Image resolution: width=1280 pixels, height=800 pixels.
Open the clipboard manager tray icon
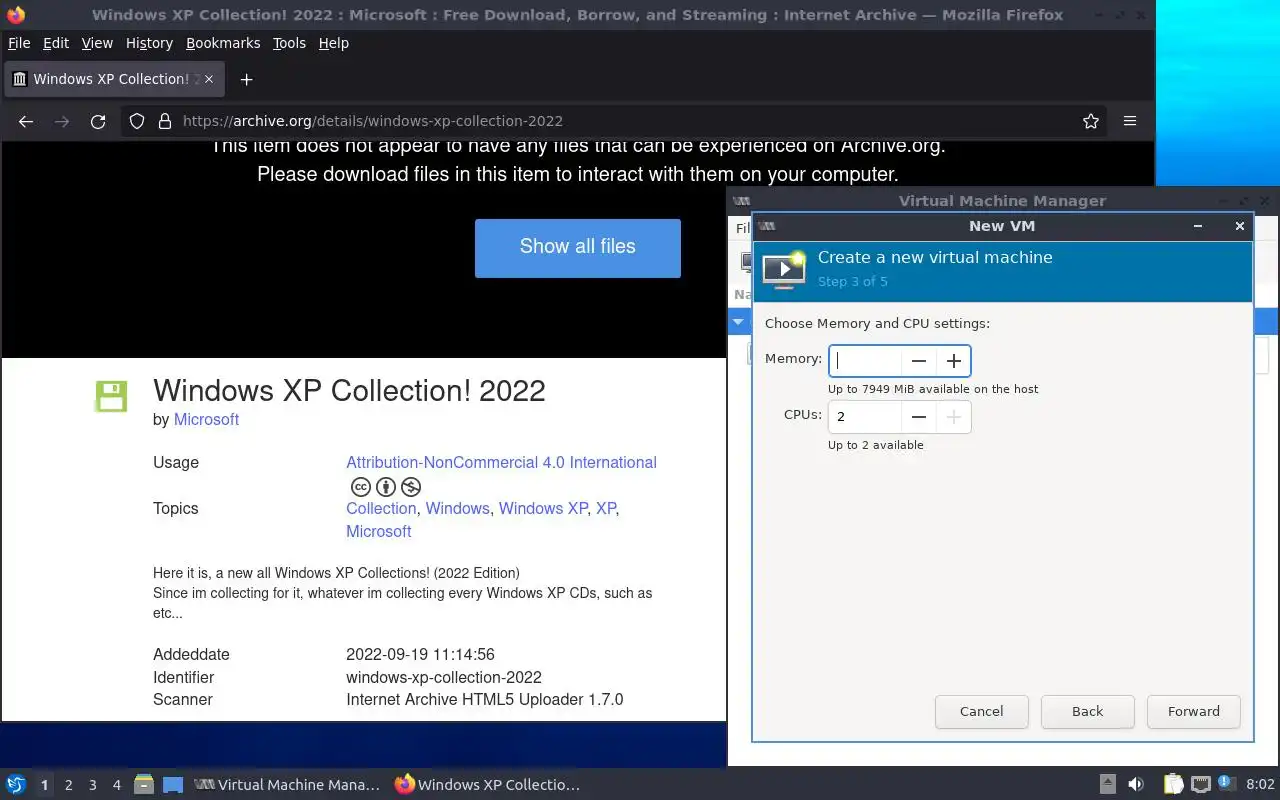coord(1173,785)
